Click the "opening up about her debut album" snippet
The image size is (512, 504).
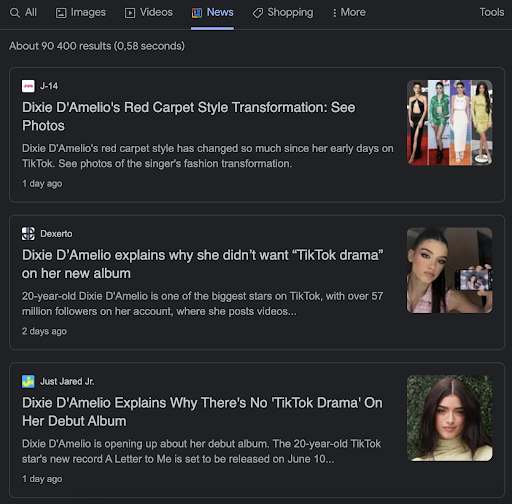point(201,451)
